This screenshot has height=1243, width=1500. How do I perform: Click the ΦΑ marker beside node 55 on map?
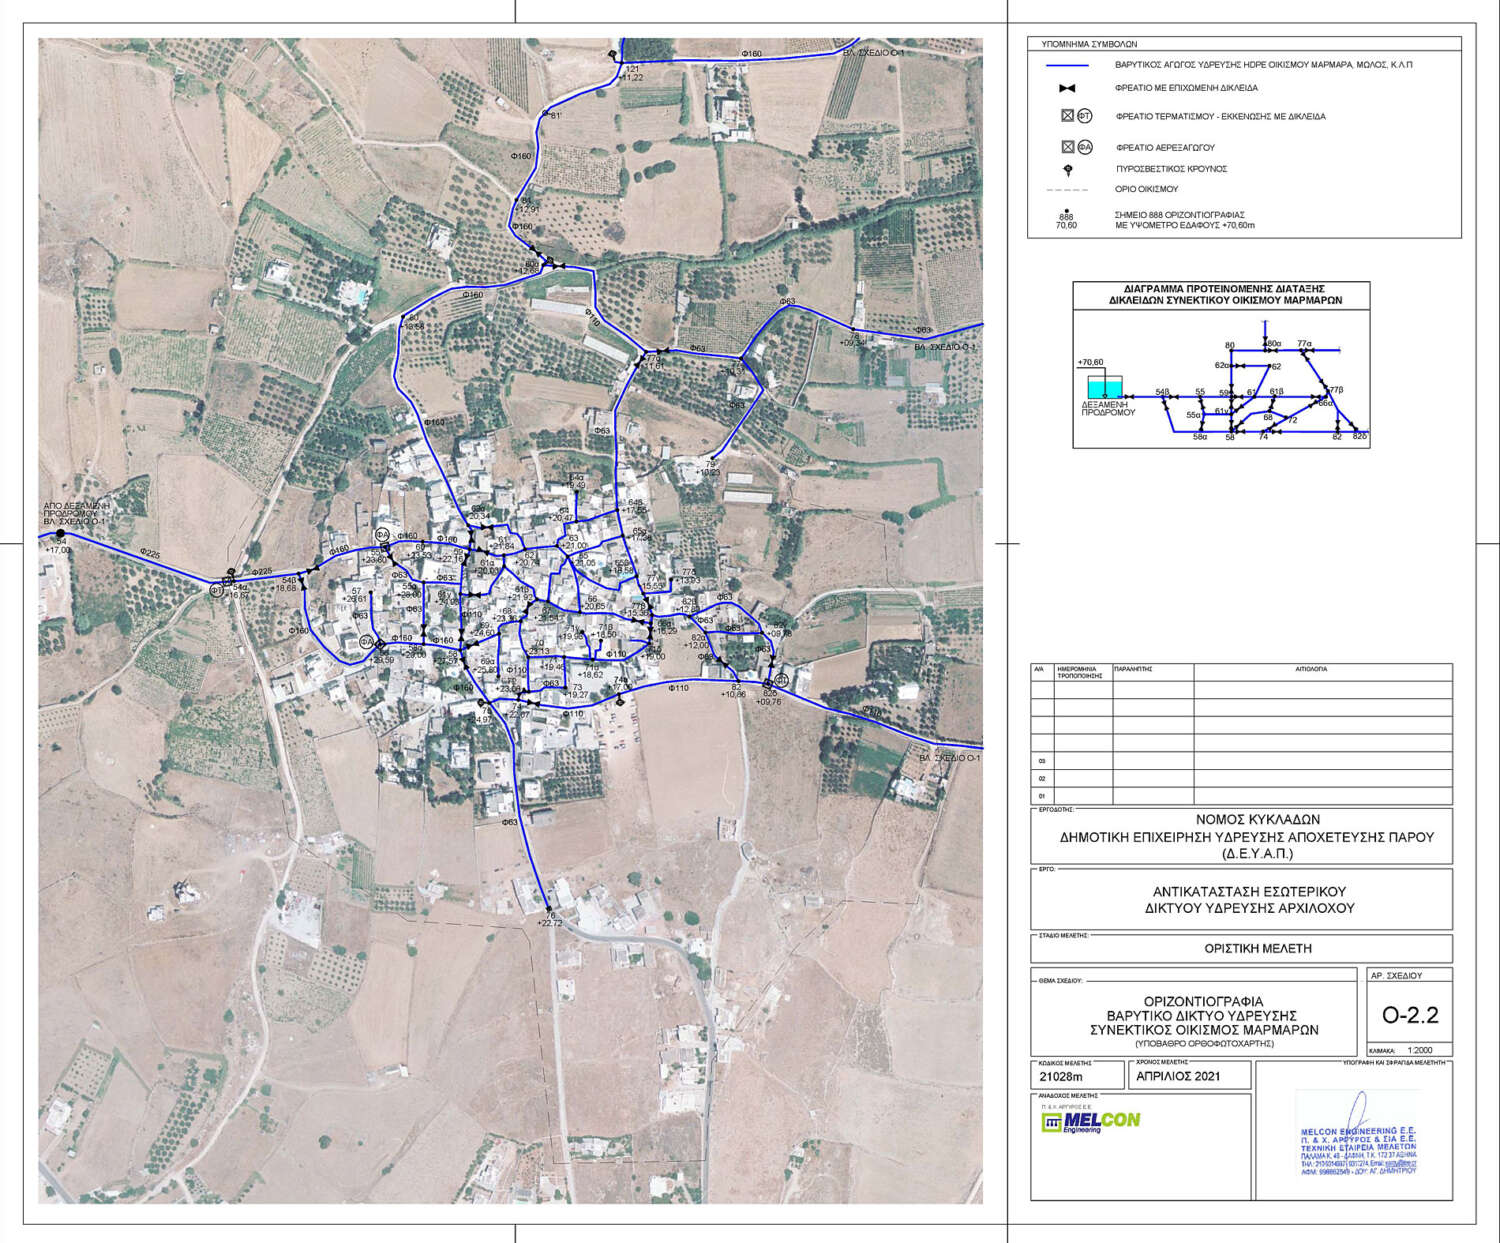[383, 534]
